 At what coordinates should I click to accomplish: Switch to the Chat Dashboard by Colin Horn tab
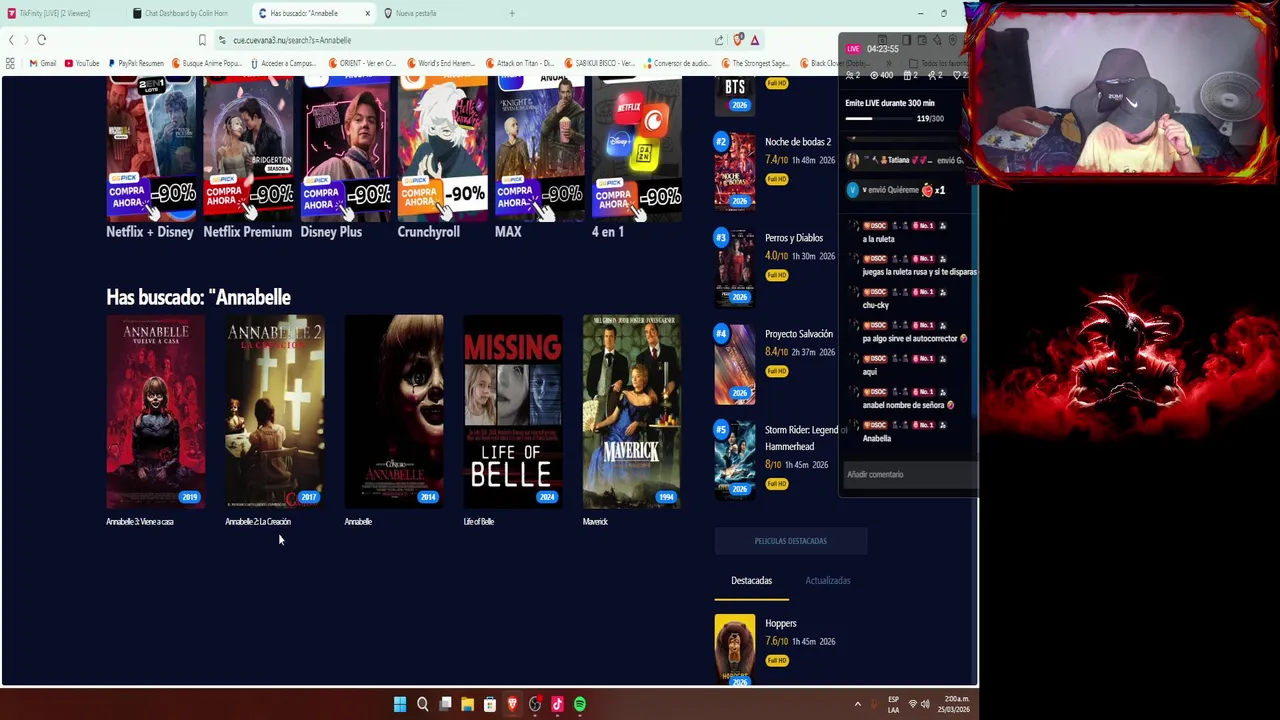pos(186,13)
